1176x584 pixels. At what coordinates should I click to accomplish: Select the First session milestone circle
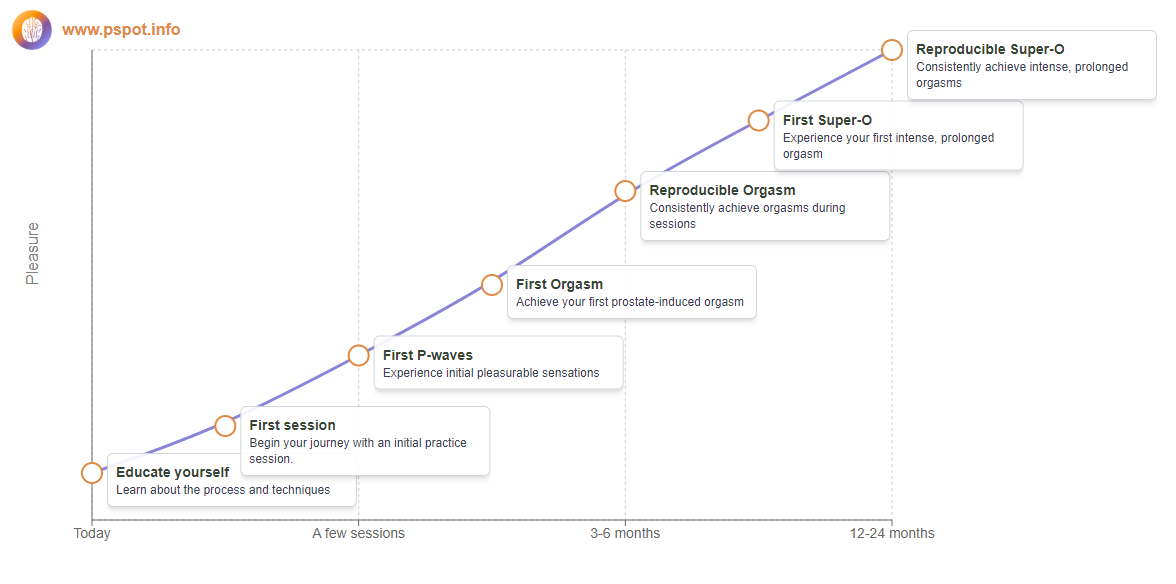pos(225,426)
